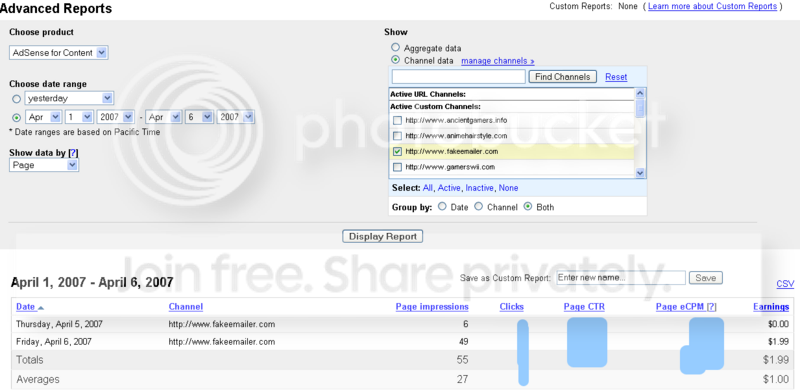The width and height of the screenshot is (800, 392).
Task: Open the end year 2007 dropdown
Action: pos(235,117)
